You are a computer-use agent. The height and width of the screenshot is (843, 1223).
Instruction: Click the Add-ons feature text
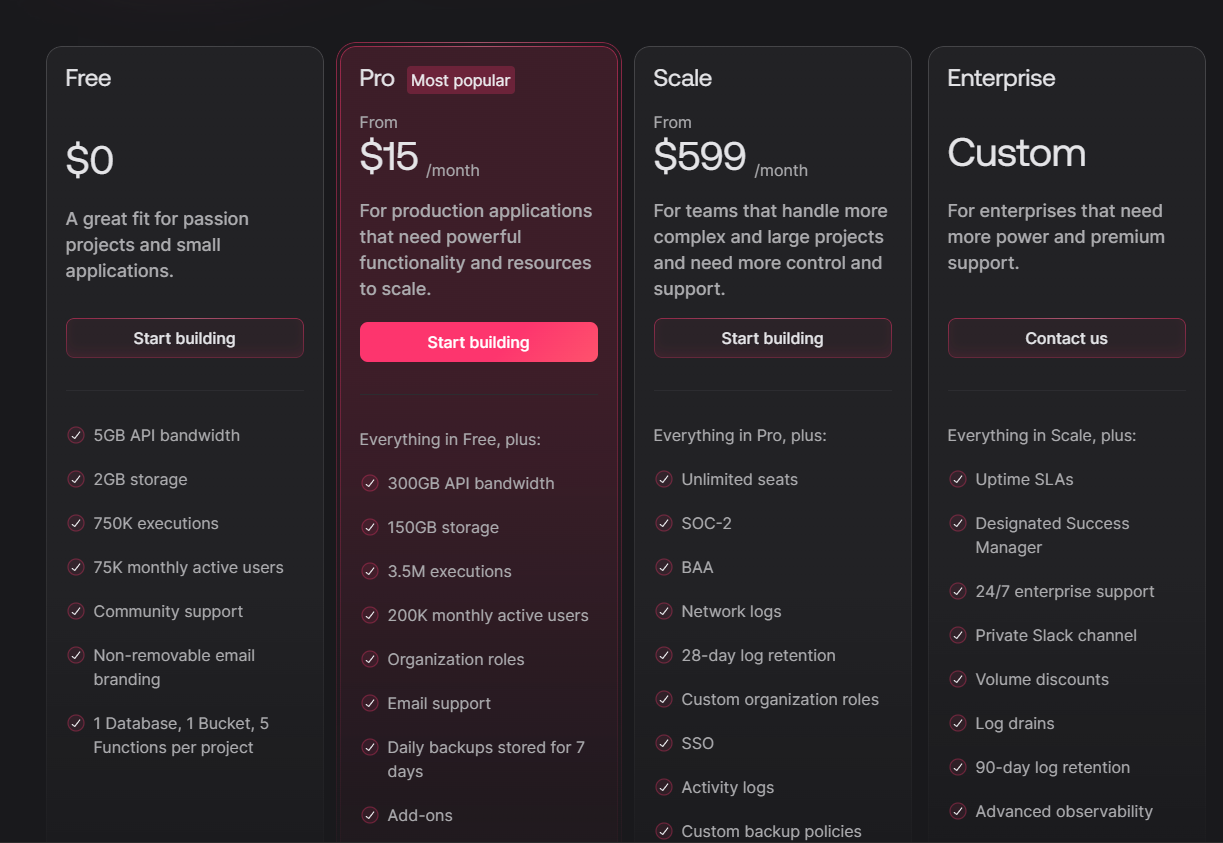(420, 815)
